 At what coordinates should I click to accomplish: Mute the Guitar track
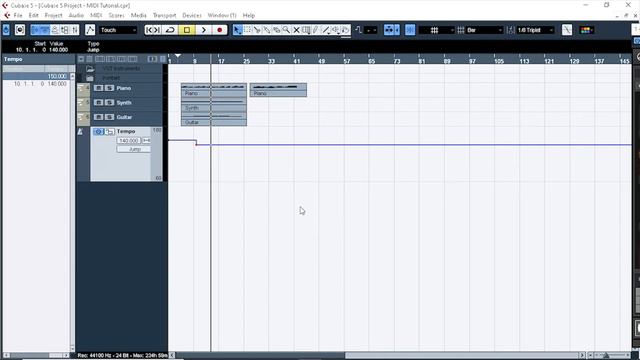pos(98,117)
